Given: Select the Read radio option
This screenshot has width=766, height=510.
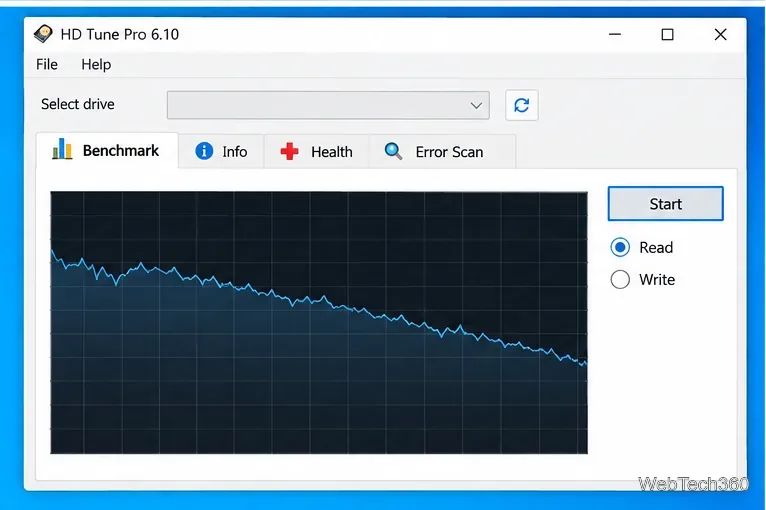Looking at the screenshot, I should point(642,247).
